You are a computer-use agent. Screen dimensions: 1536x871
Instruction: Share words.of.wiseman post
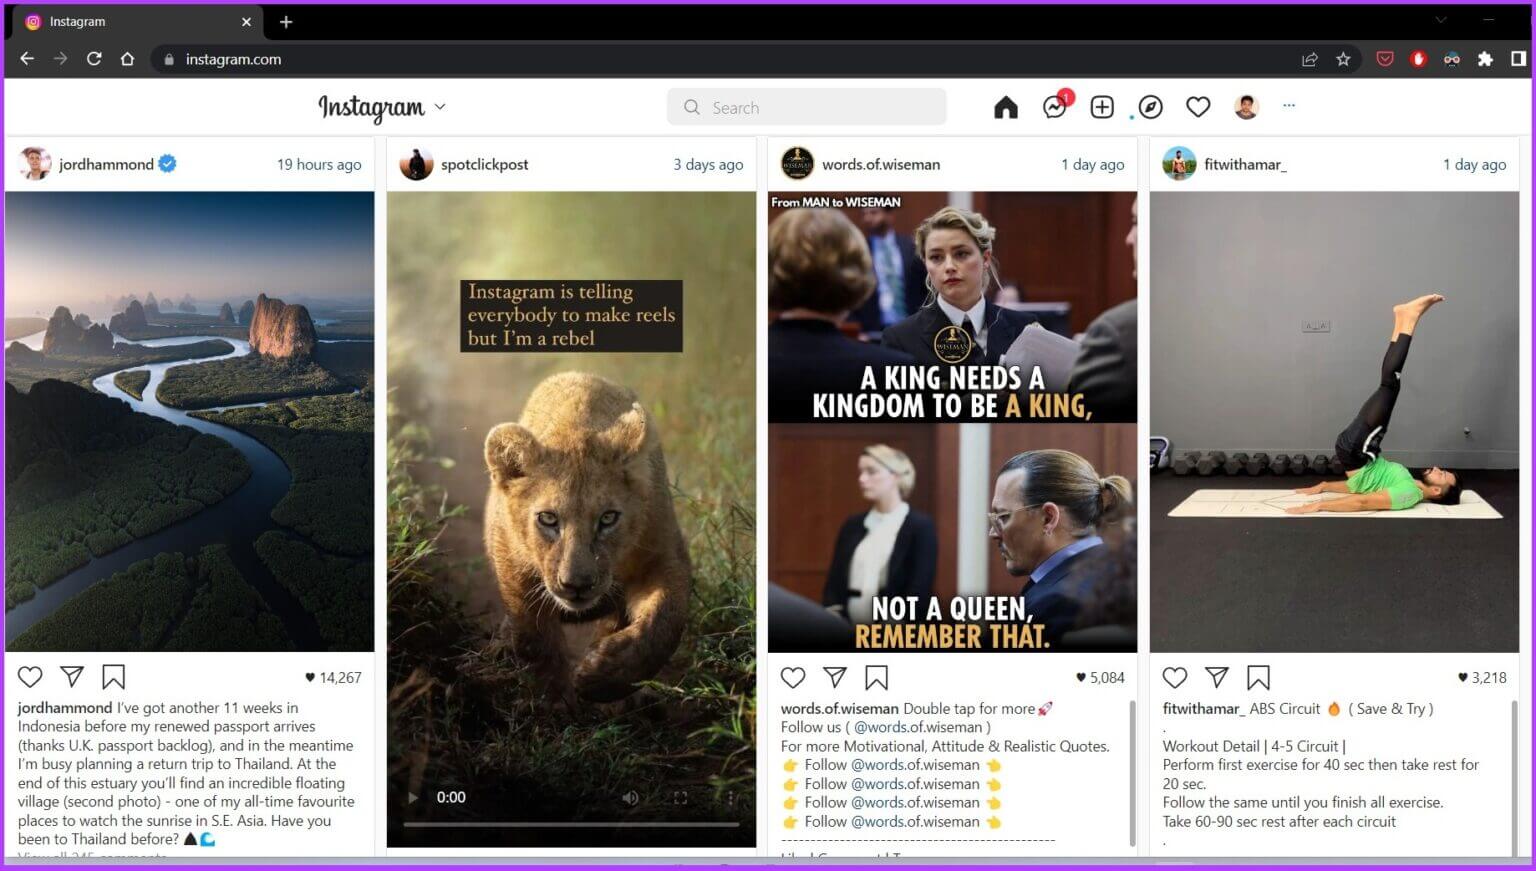(x=835, y=677)
